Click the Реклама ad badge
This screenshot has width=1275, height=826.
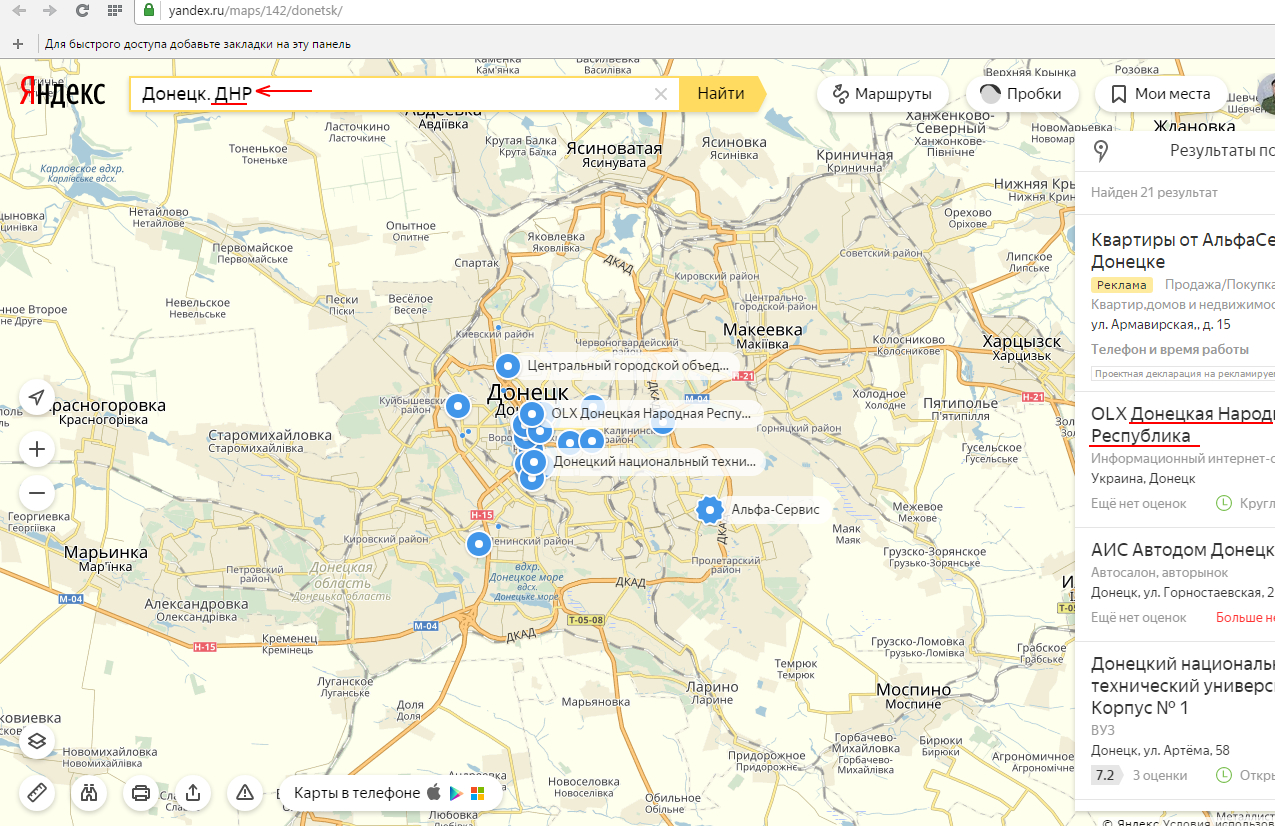tap(1122, 285)
